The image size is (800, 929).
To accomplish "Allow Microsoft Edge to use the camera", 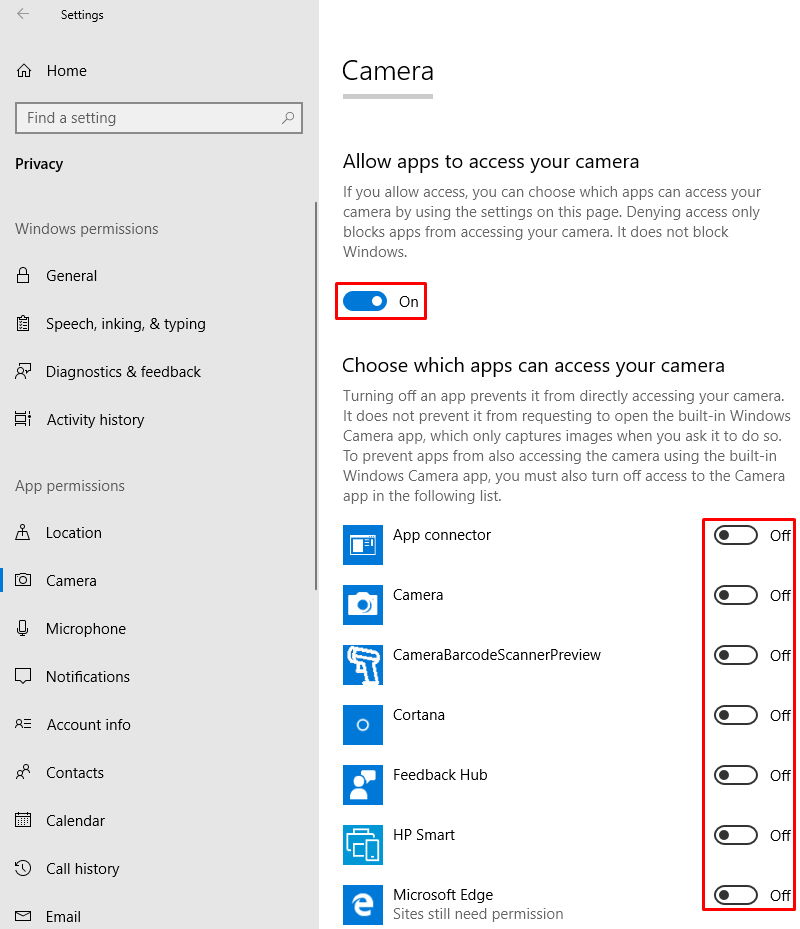I will pos(735,895).
